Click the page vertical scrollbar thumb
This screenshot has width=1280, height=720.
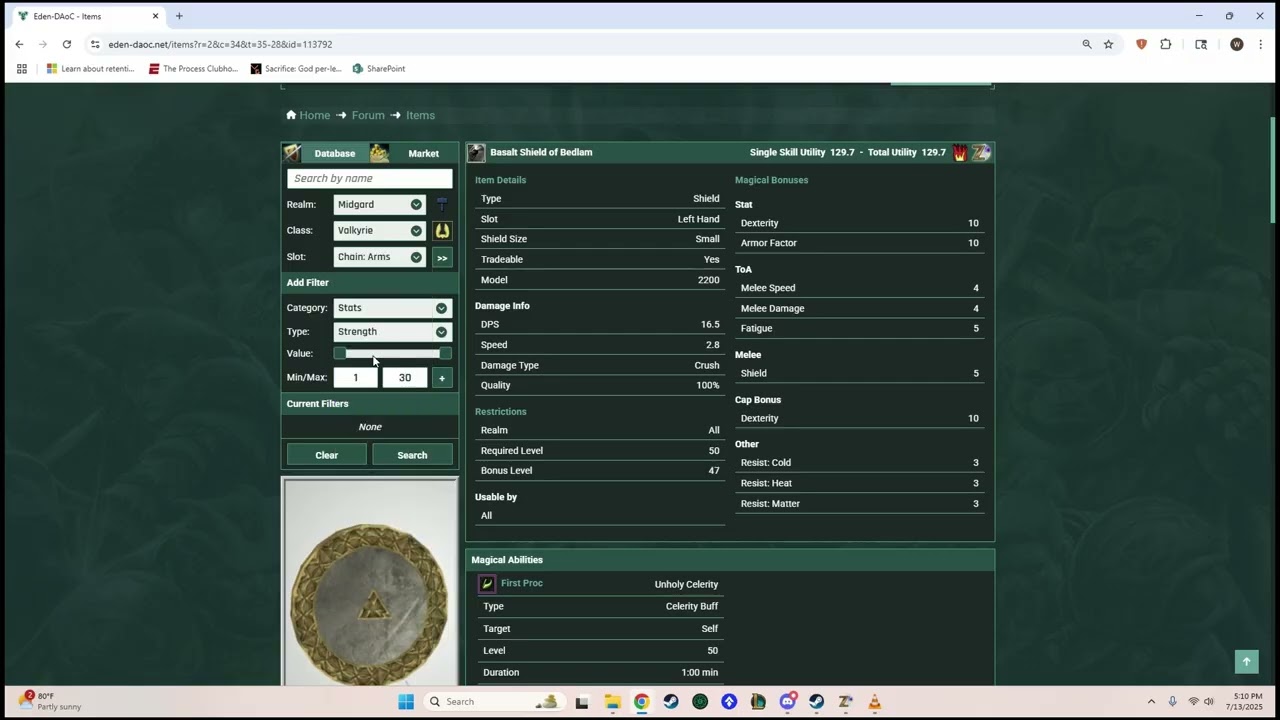1273,170
